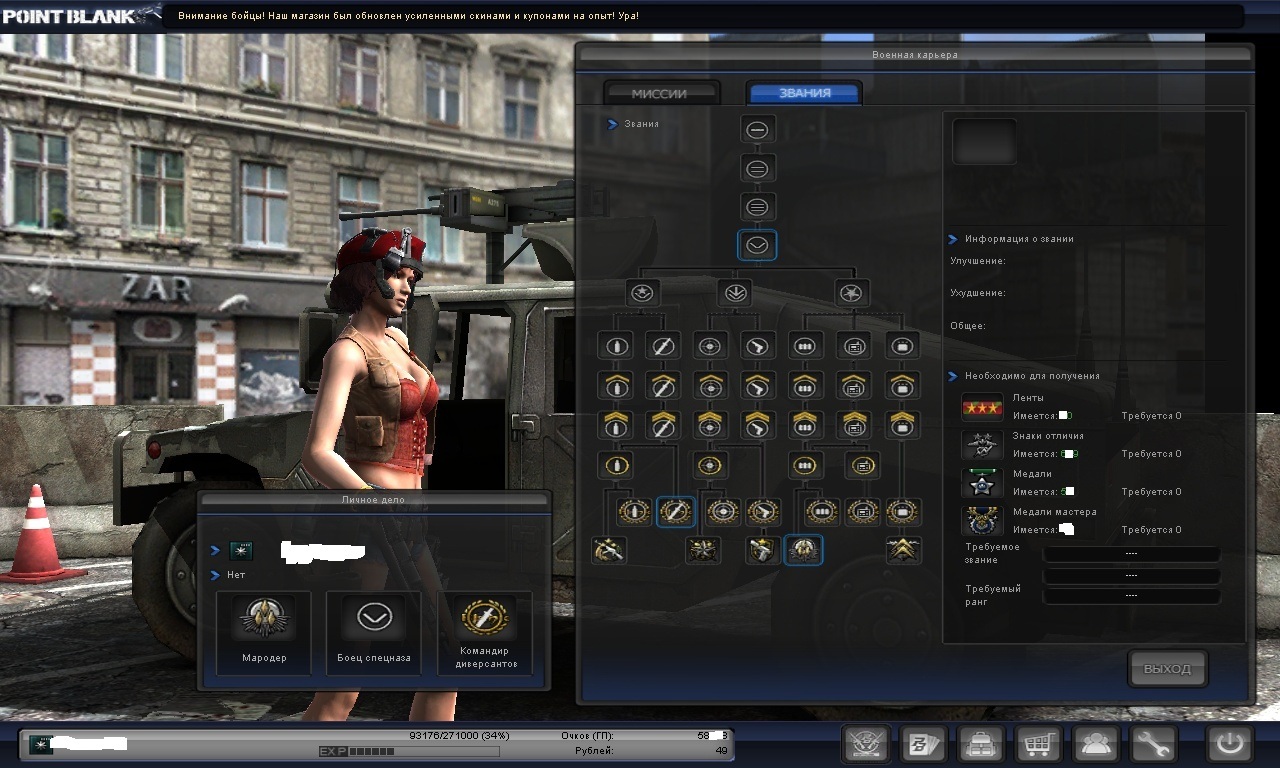Click the Необходимо для получения heading
This screenshot has height=768, width=1280.
[1032, 376]
